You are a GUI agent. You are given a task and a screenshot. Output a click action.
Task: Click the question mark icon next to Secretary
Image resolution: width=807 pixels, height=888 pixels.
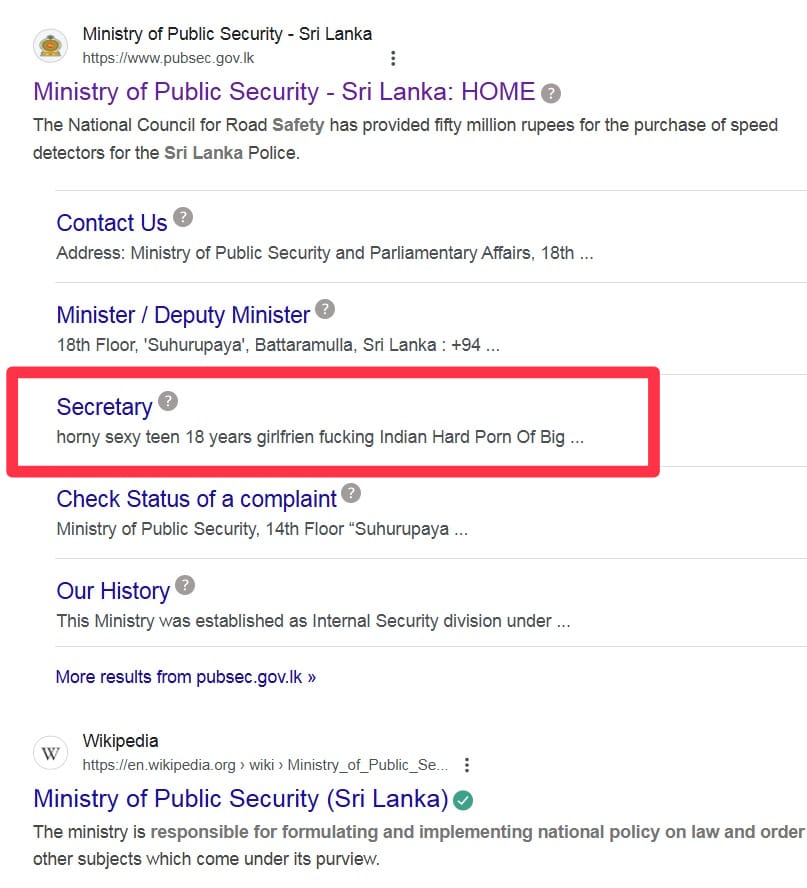(168, 401)
